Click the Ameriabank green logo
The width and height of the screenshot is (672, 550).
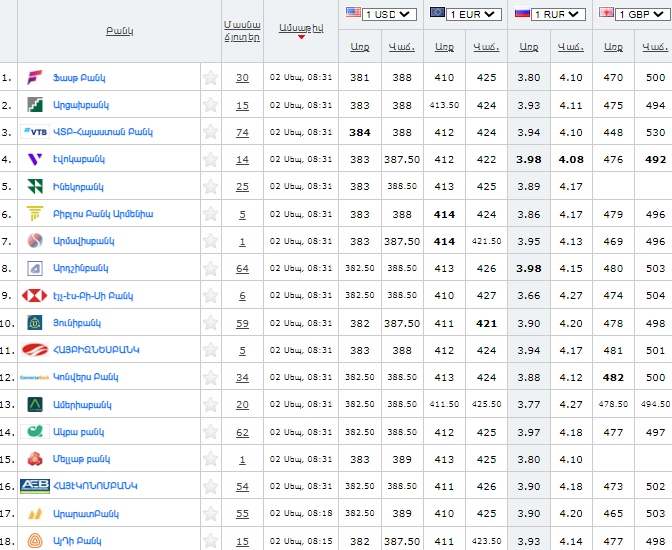tap(35, 404)
